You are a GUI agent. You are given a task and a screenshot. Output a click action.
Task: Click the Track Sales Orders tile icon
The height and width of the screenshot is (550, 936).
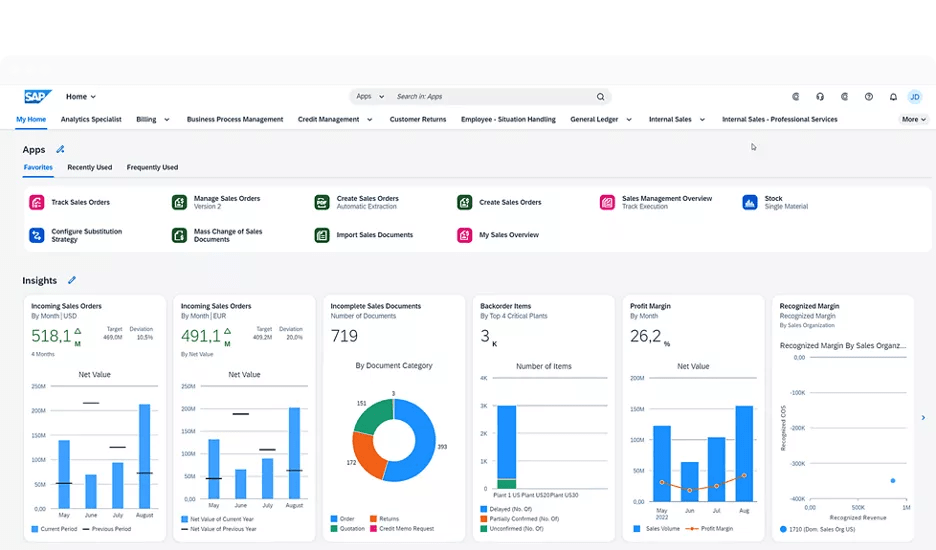click(36, 203)
